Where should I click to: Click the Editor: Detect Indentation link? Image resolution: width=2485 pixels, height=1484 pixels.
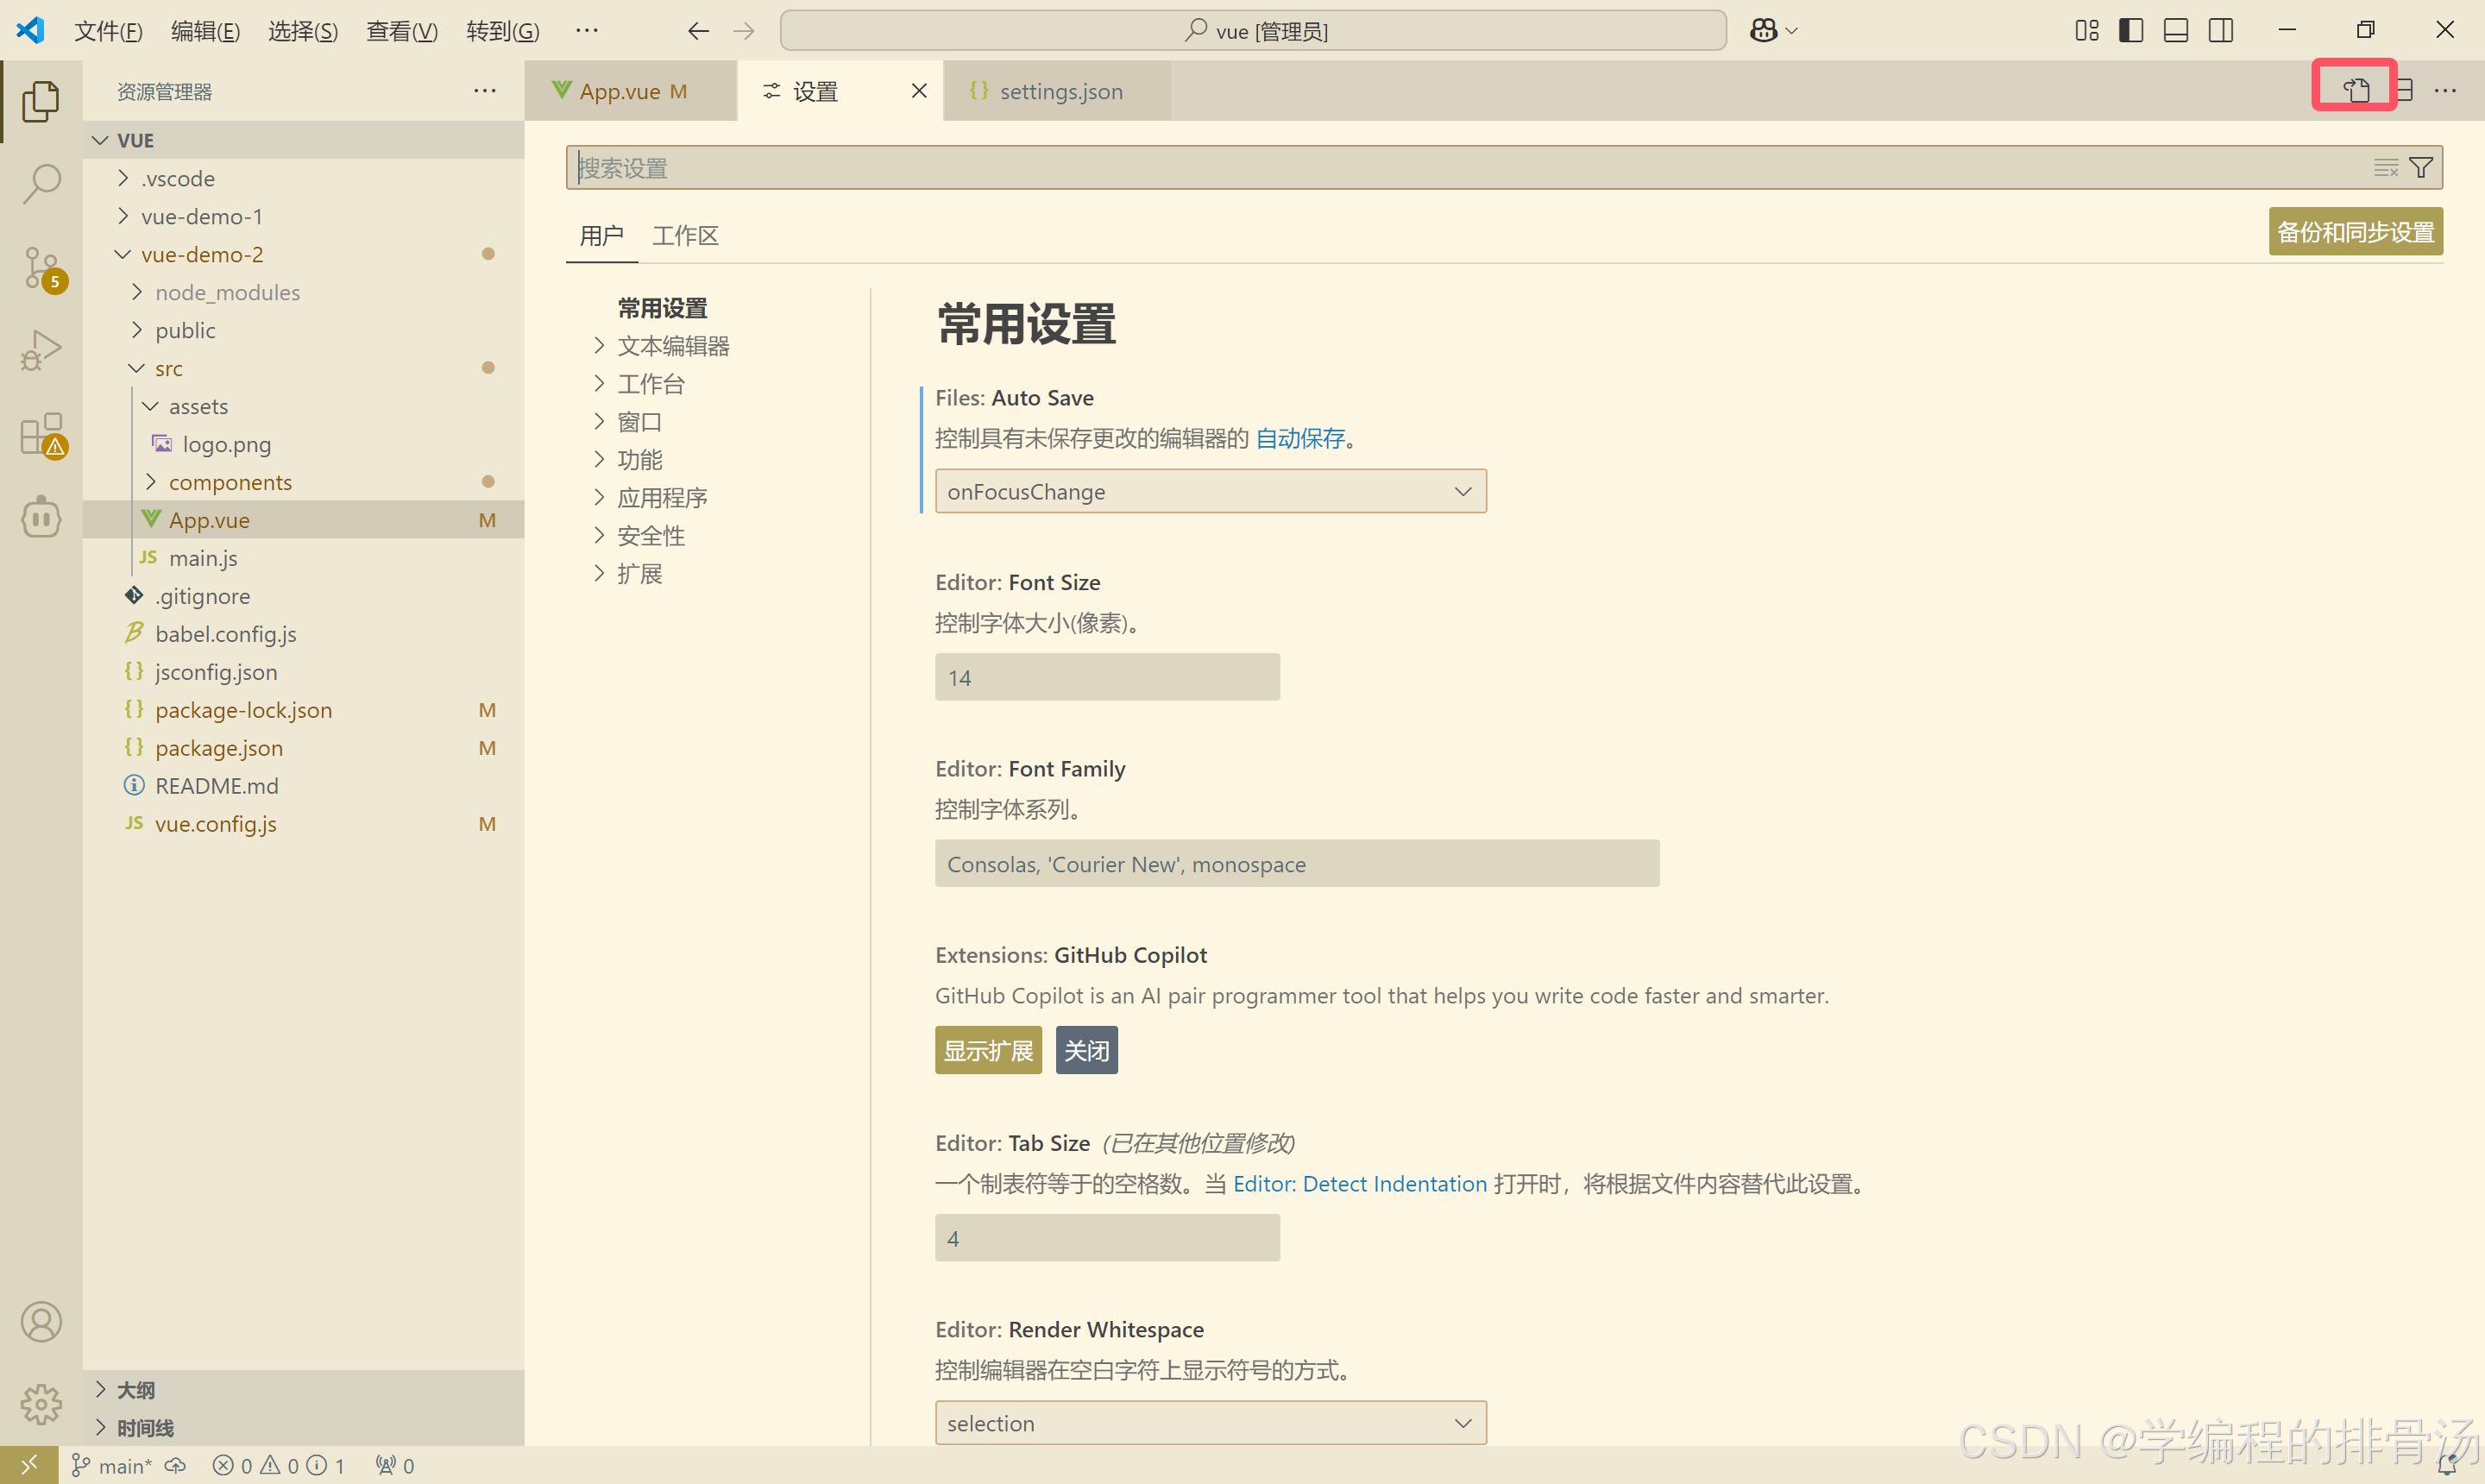click(x=1359, y=1184)
